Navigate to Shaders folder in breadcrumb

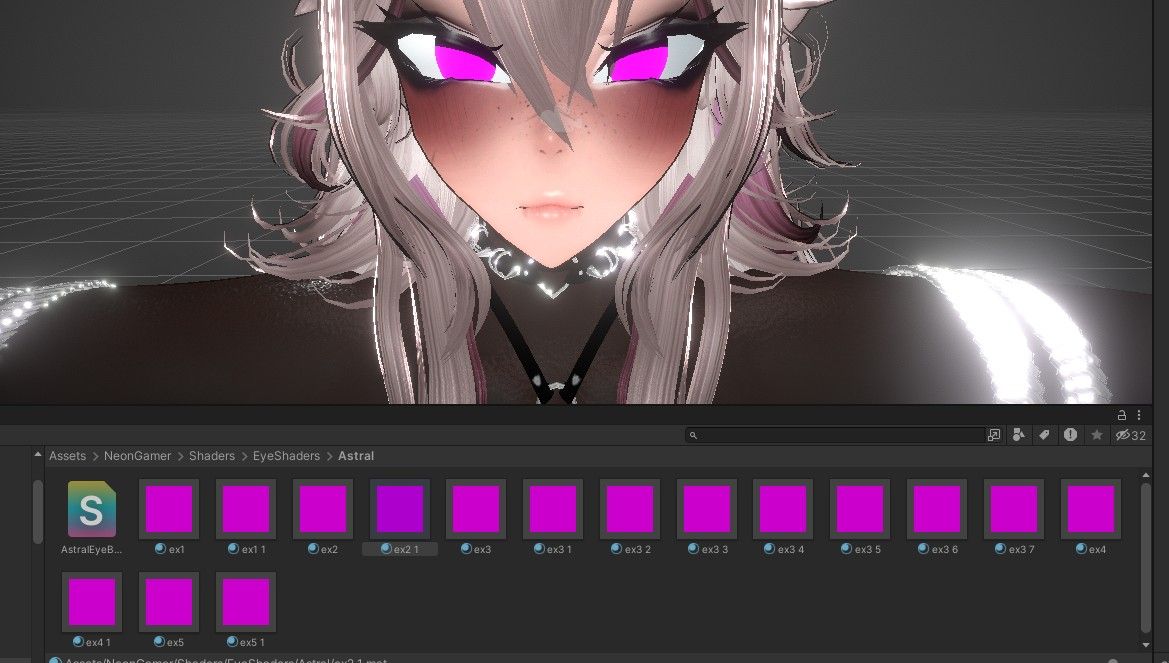(212, 456)
